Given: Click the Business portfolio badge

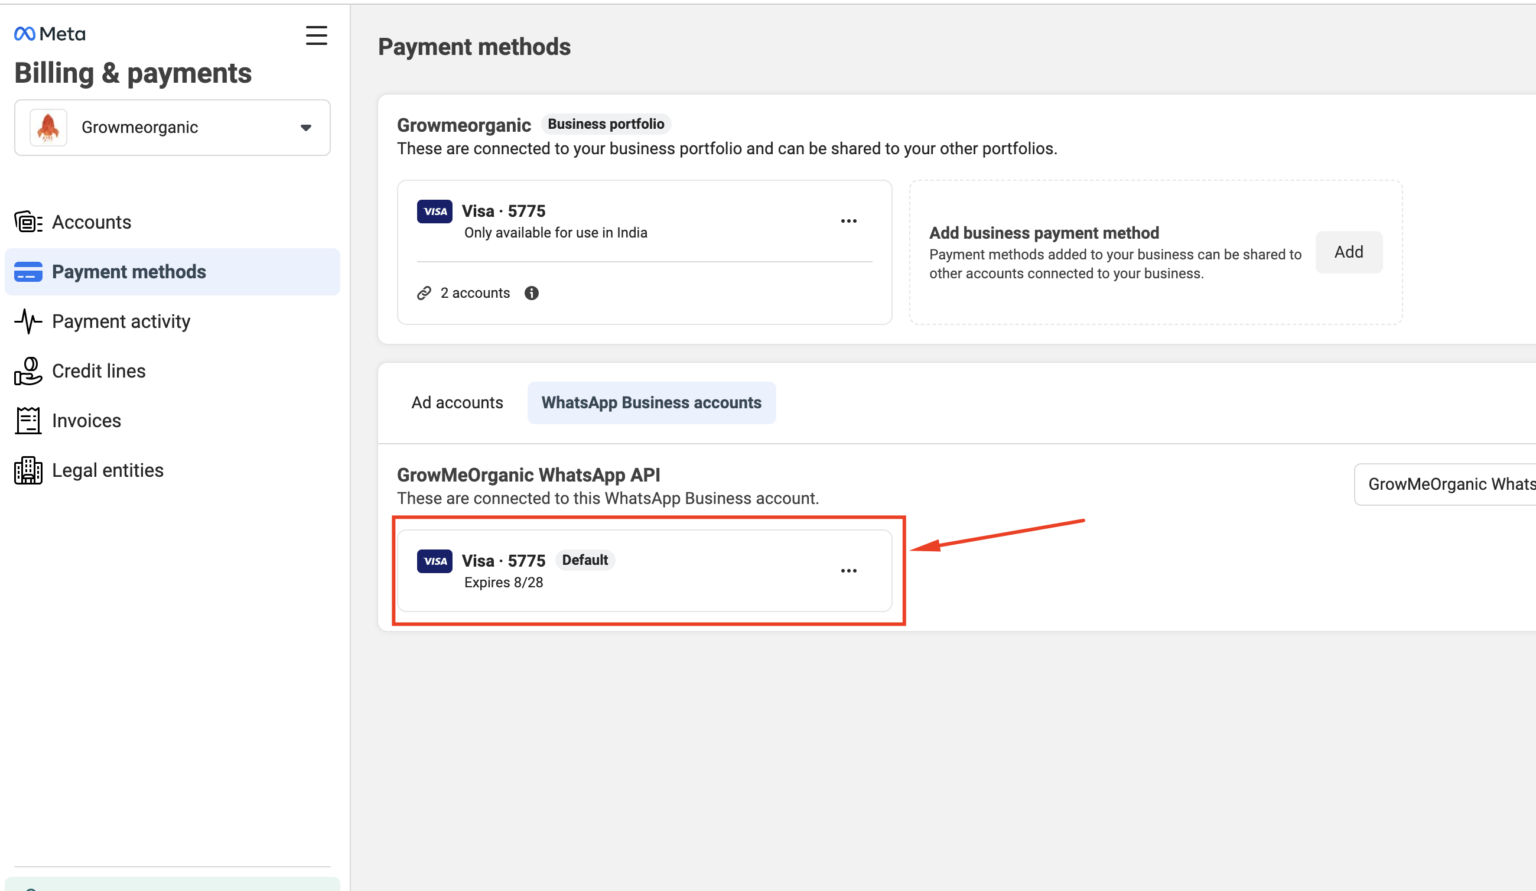Looking at the screenshot, I should click(606, 124).
